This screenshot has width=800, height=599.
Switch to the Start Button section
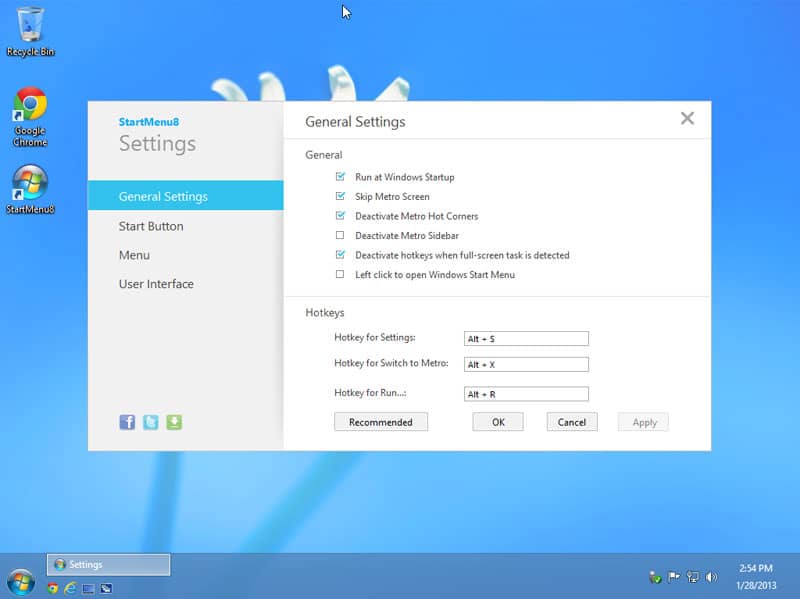coord(151,226)
